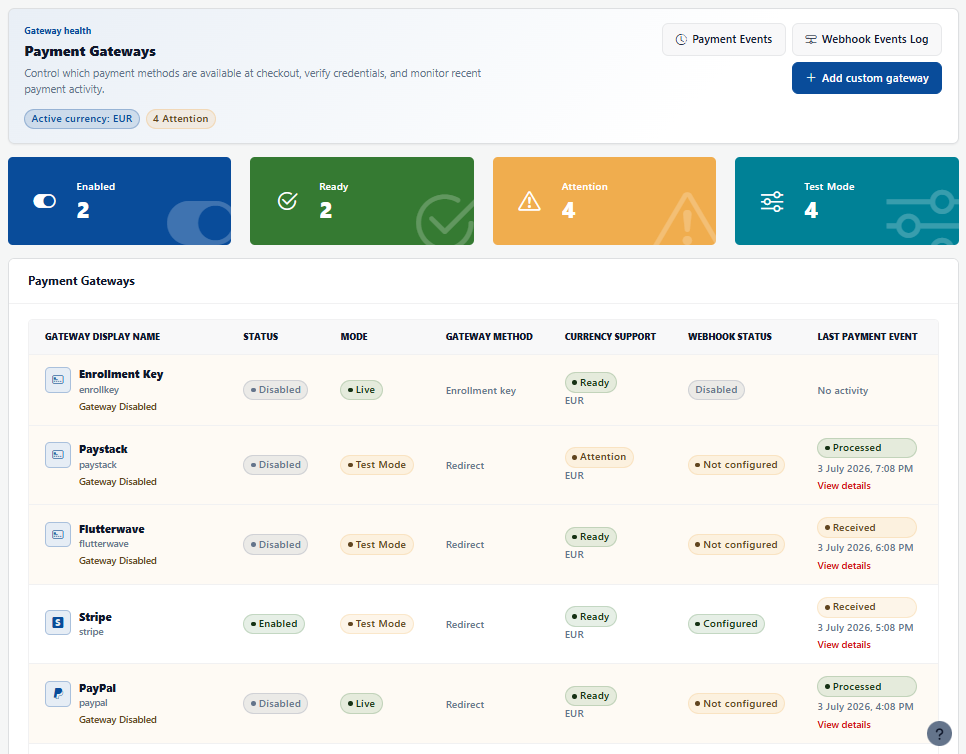Click the 4 Attention badge in header
The width and height of the screenshot is (966, 754).
pyautogui.click(x=181, y=119)
